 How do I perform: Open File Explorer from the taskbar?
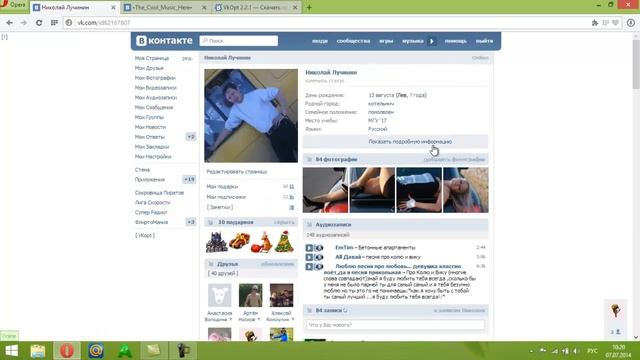pos(38,351)
